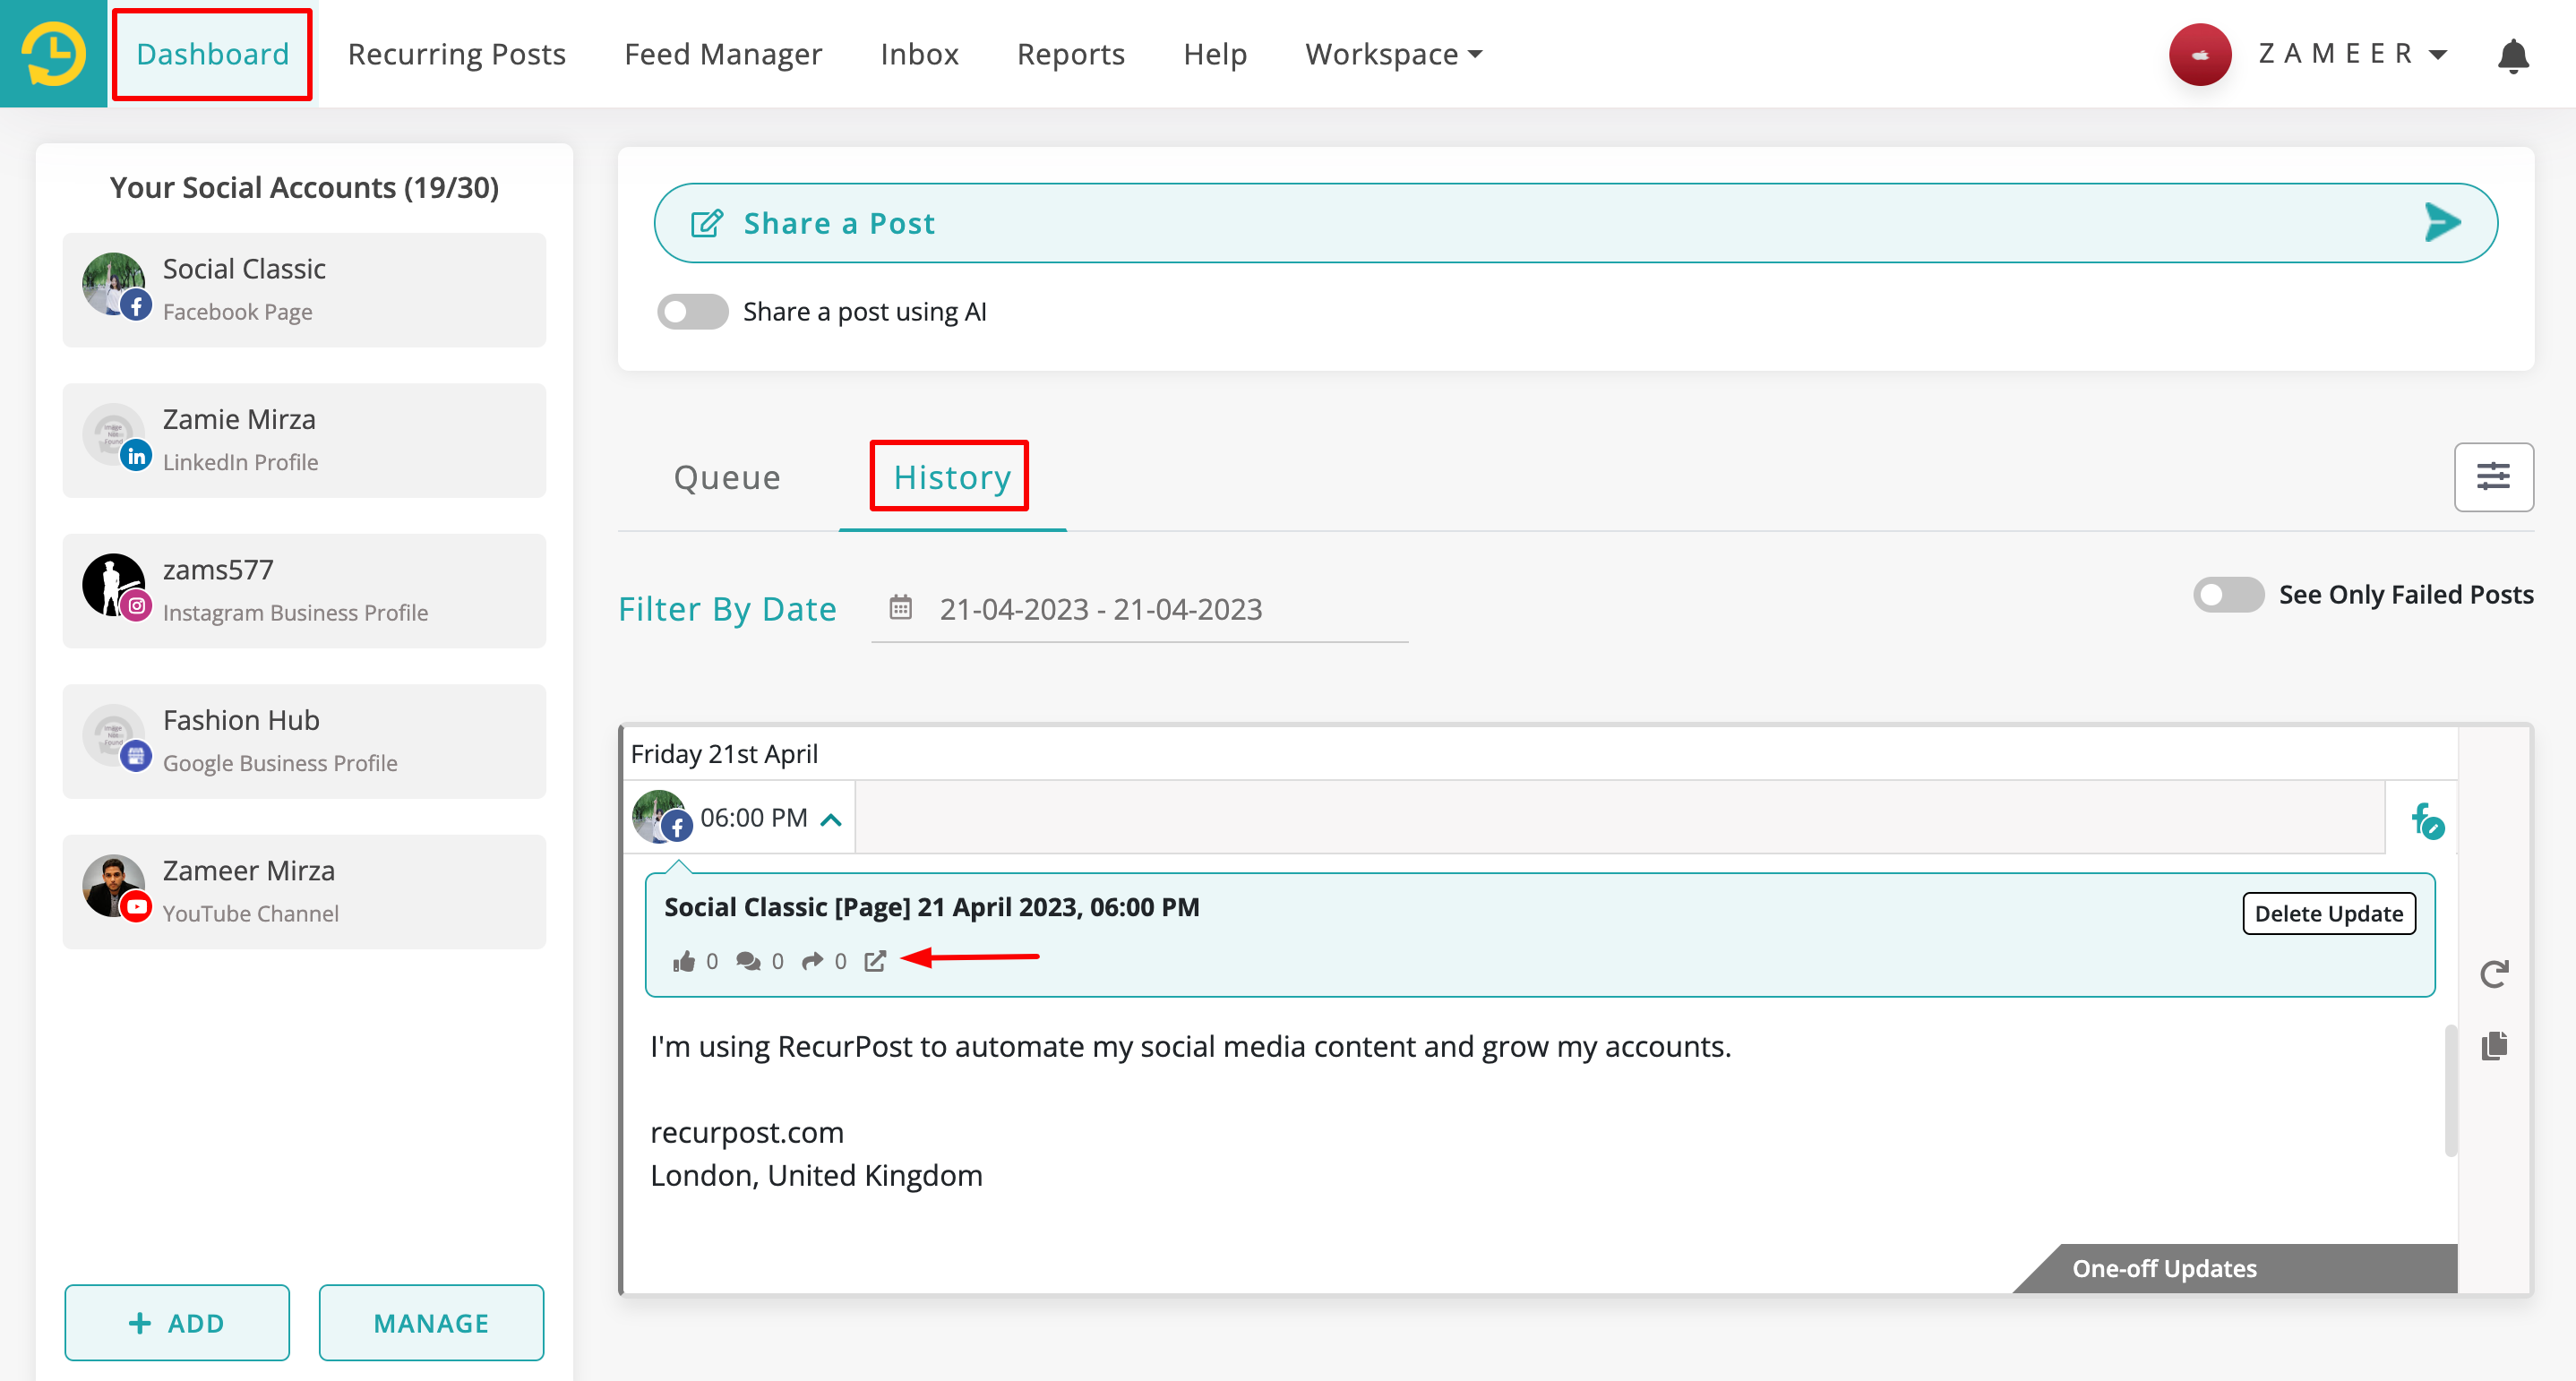Click the compose pencil icon in Share a Post
2576x1381 pixels.
coord(706,223)
